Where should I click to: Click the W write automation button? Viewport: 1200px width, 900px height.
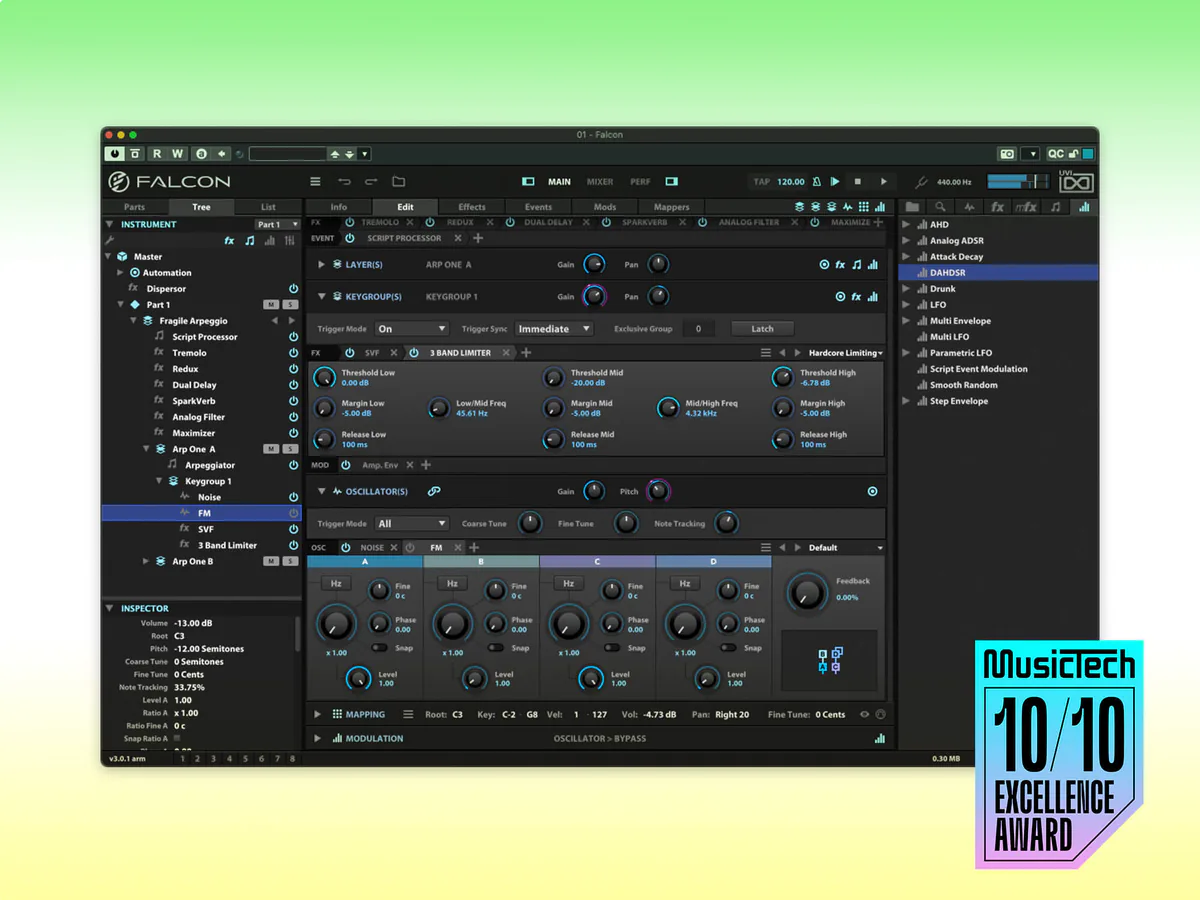[x=177, y=154]
